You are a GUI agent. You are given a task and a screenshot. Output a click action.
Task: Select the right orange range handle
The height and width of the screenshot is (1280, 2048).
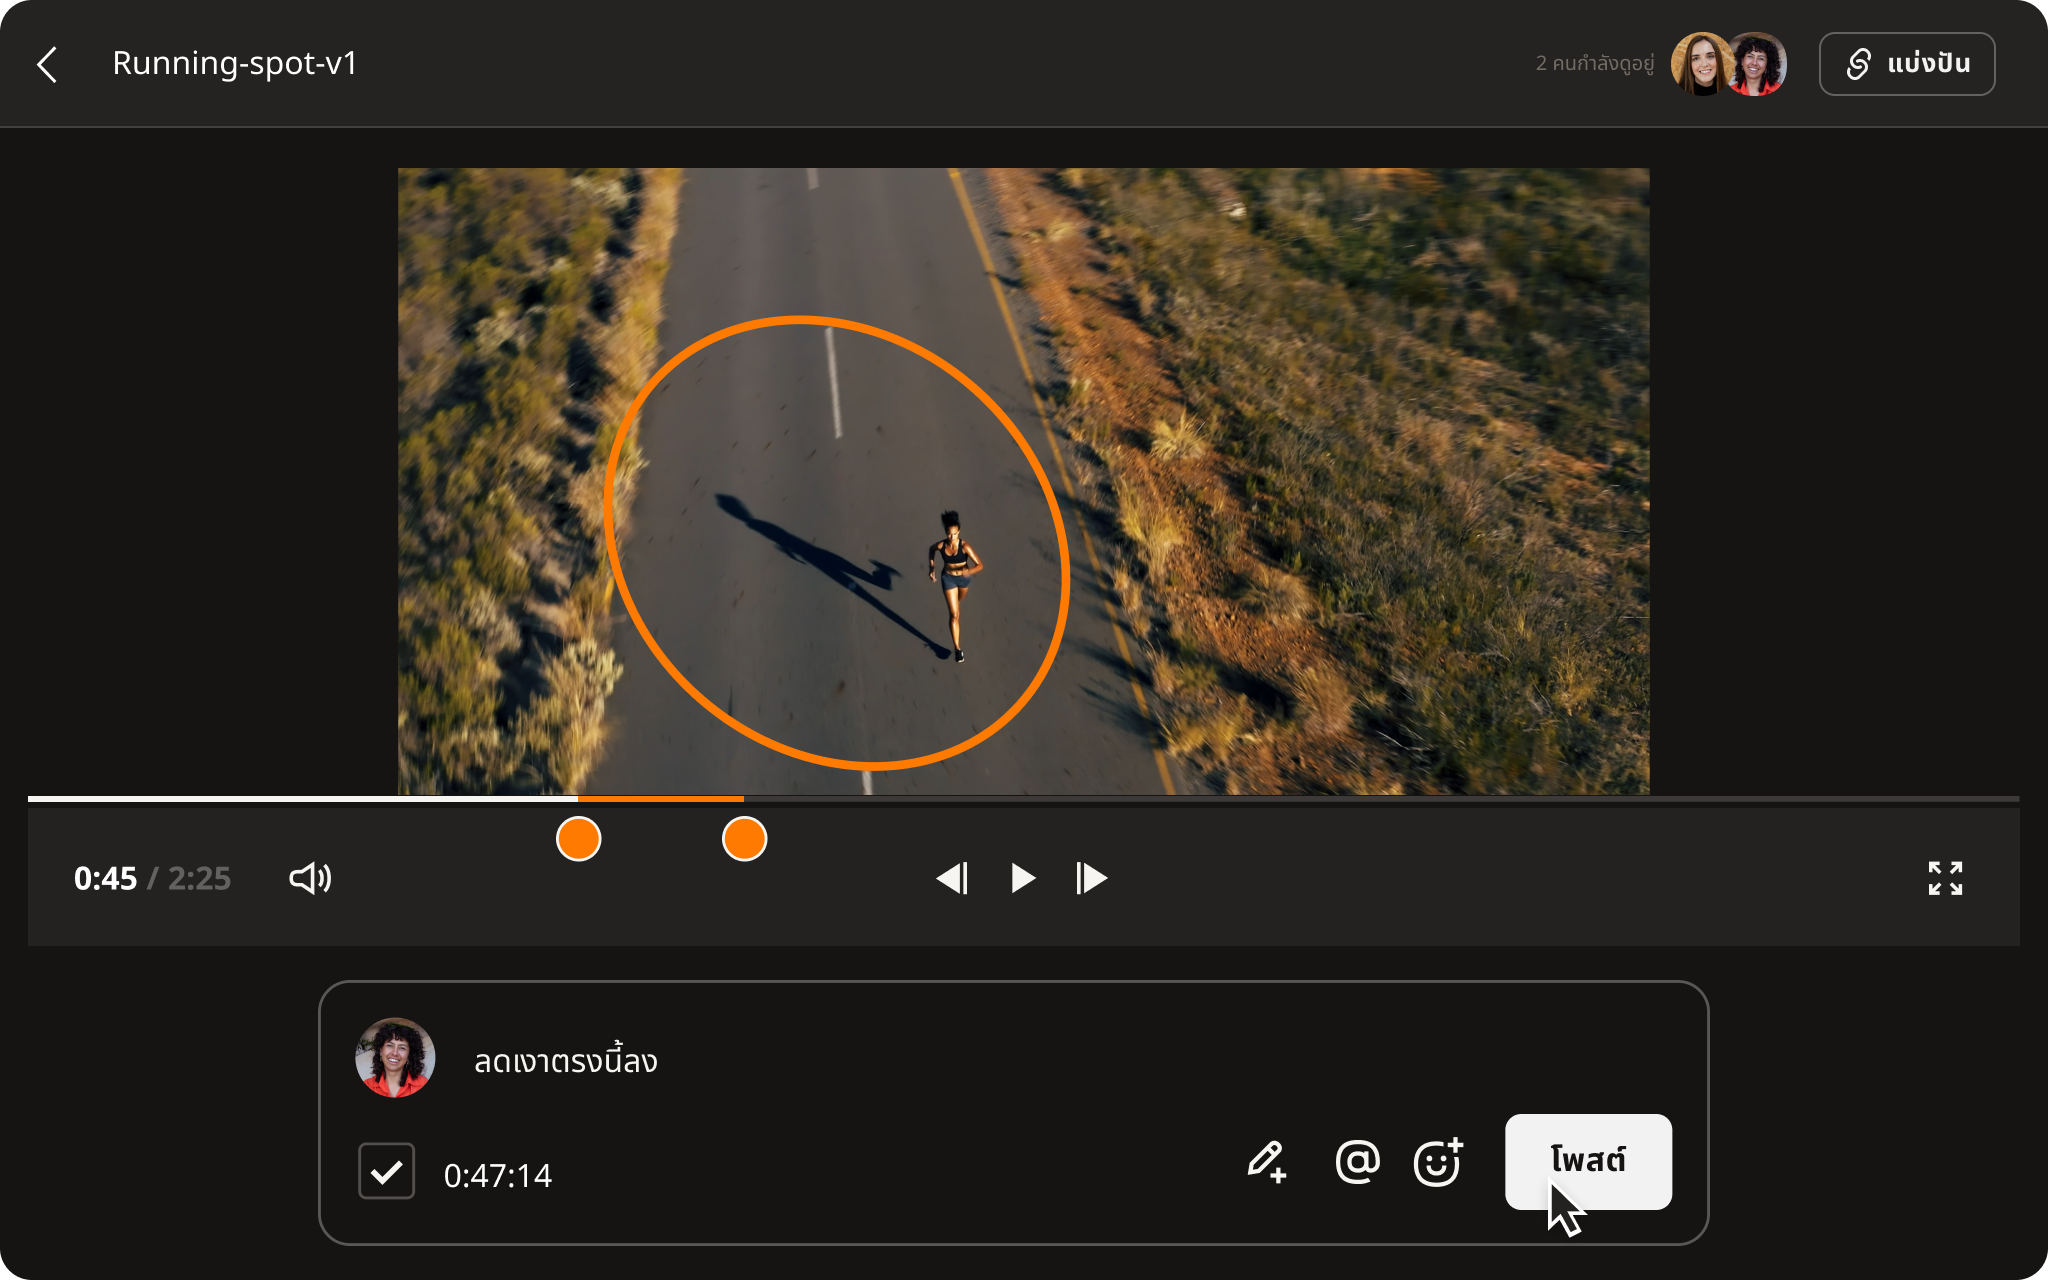click(744, 838)
